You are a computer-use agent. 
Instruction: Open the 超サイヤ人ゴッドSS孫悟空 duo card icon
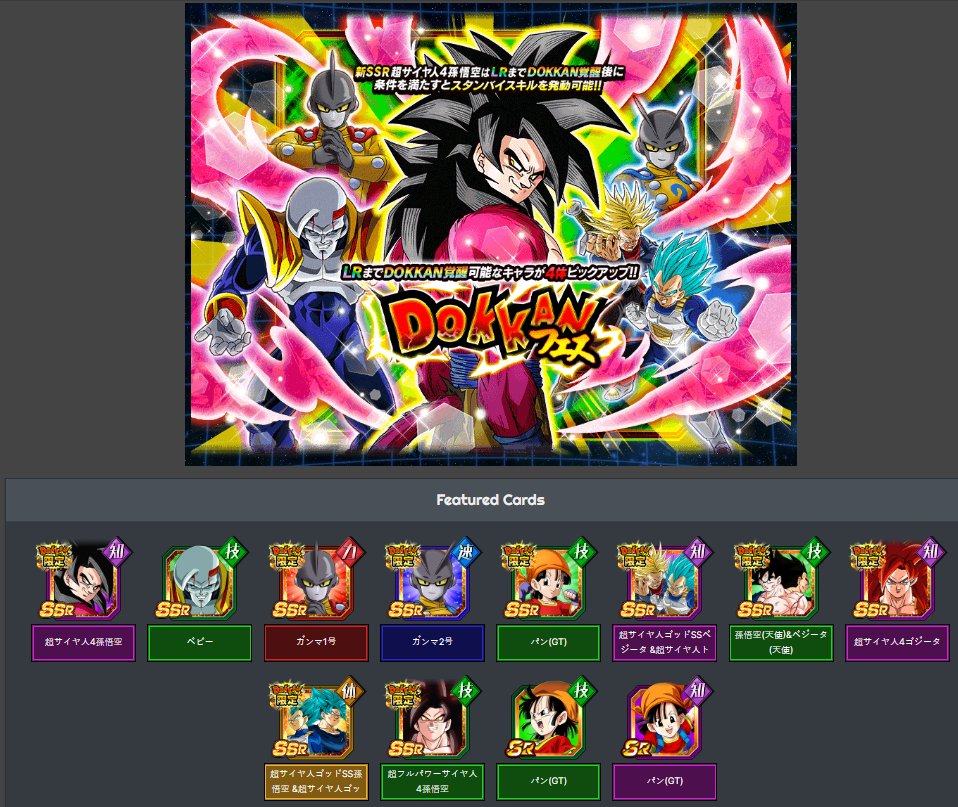316,719
